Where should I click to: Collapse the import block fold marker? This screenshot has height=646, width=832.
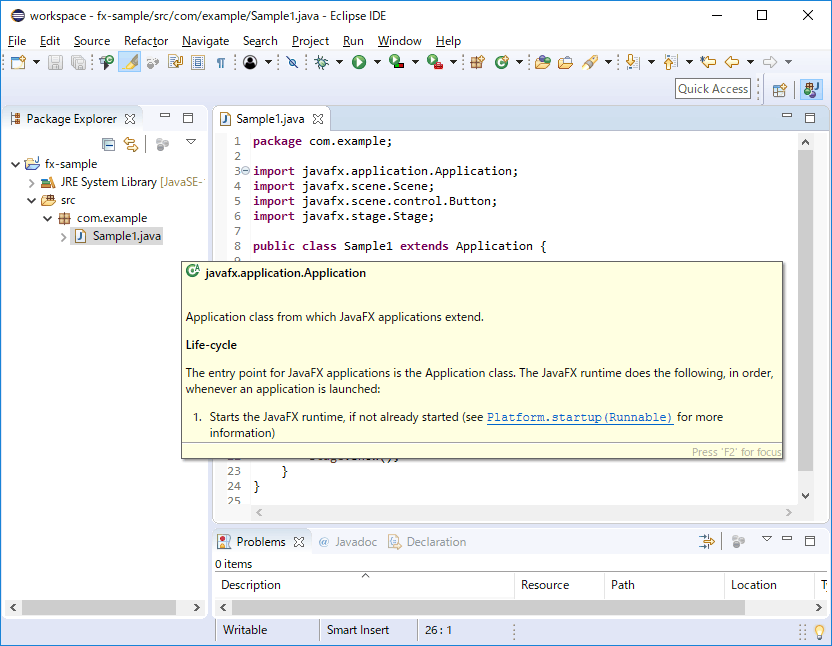pyautogui.click(x=245, y=171)
